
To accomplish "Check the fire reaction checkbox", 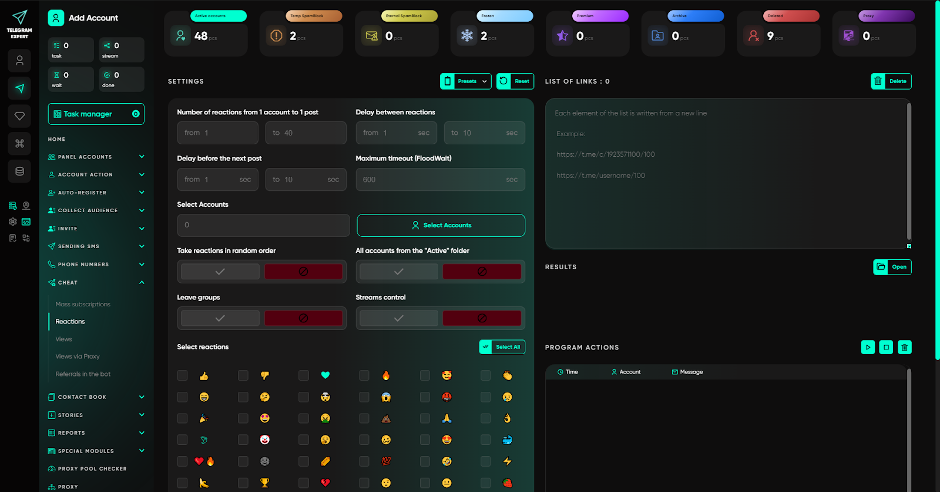I will [364, 376].
